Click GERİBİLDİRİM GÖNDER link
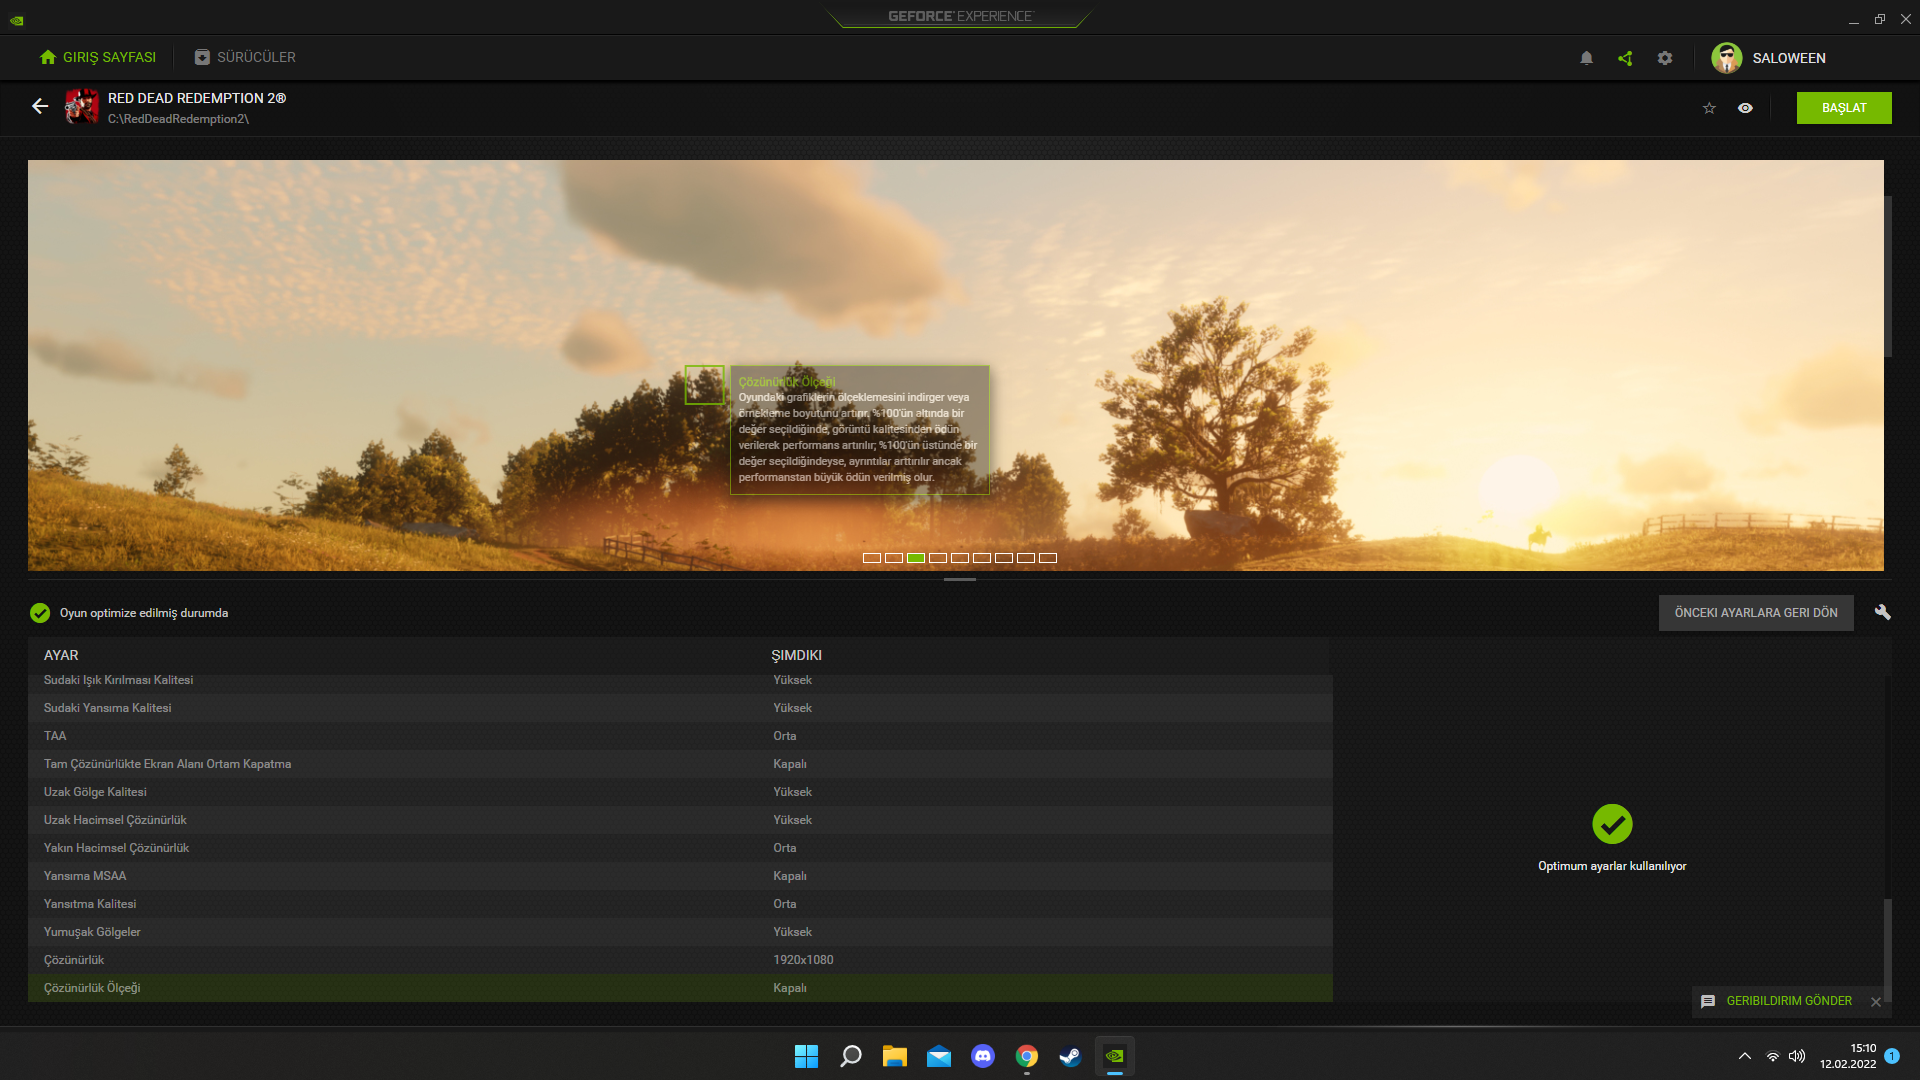Image resolution: width=1920 pixels, height=1080 pixels. coord(1789,1001)
